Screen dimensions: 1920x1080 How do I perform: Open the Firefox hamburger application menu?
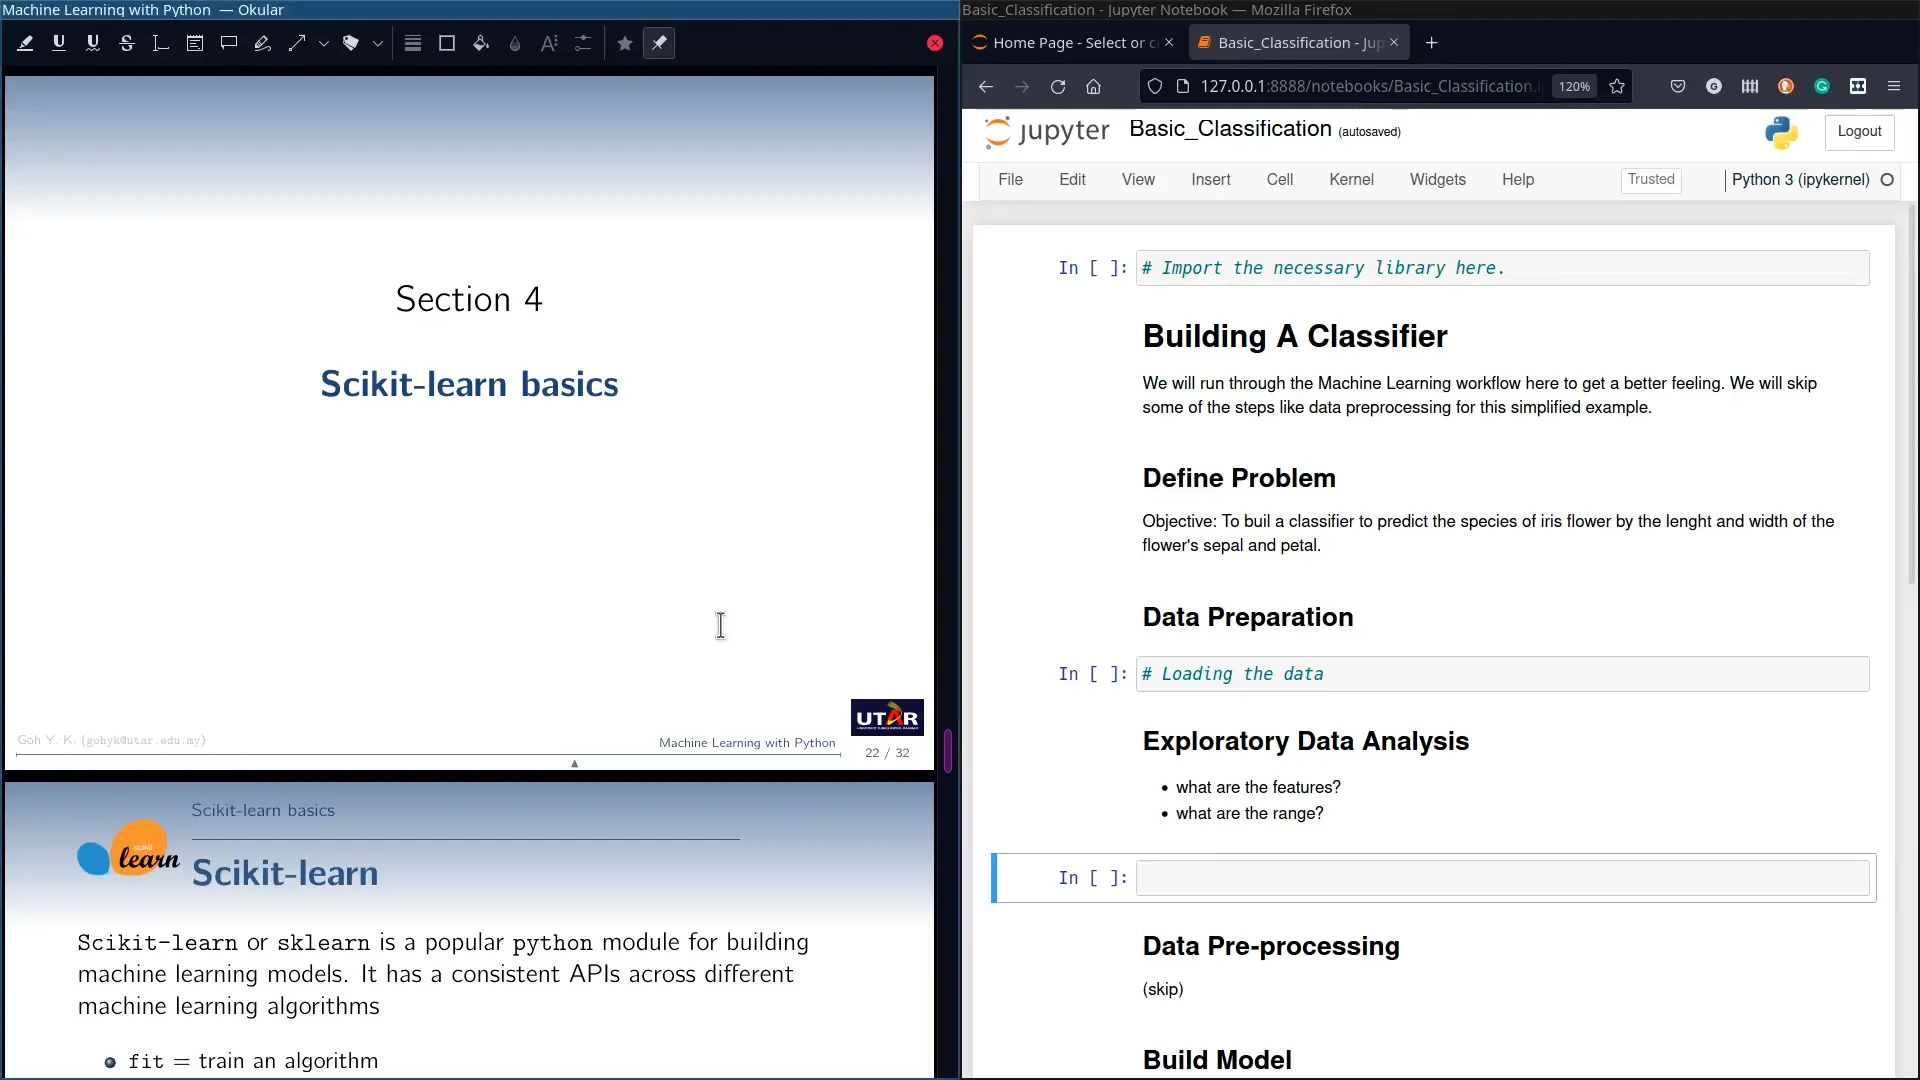(1894, 87)
